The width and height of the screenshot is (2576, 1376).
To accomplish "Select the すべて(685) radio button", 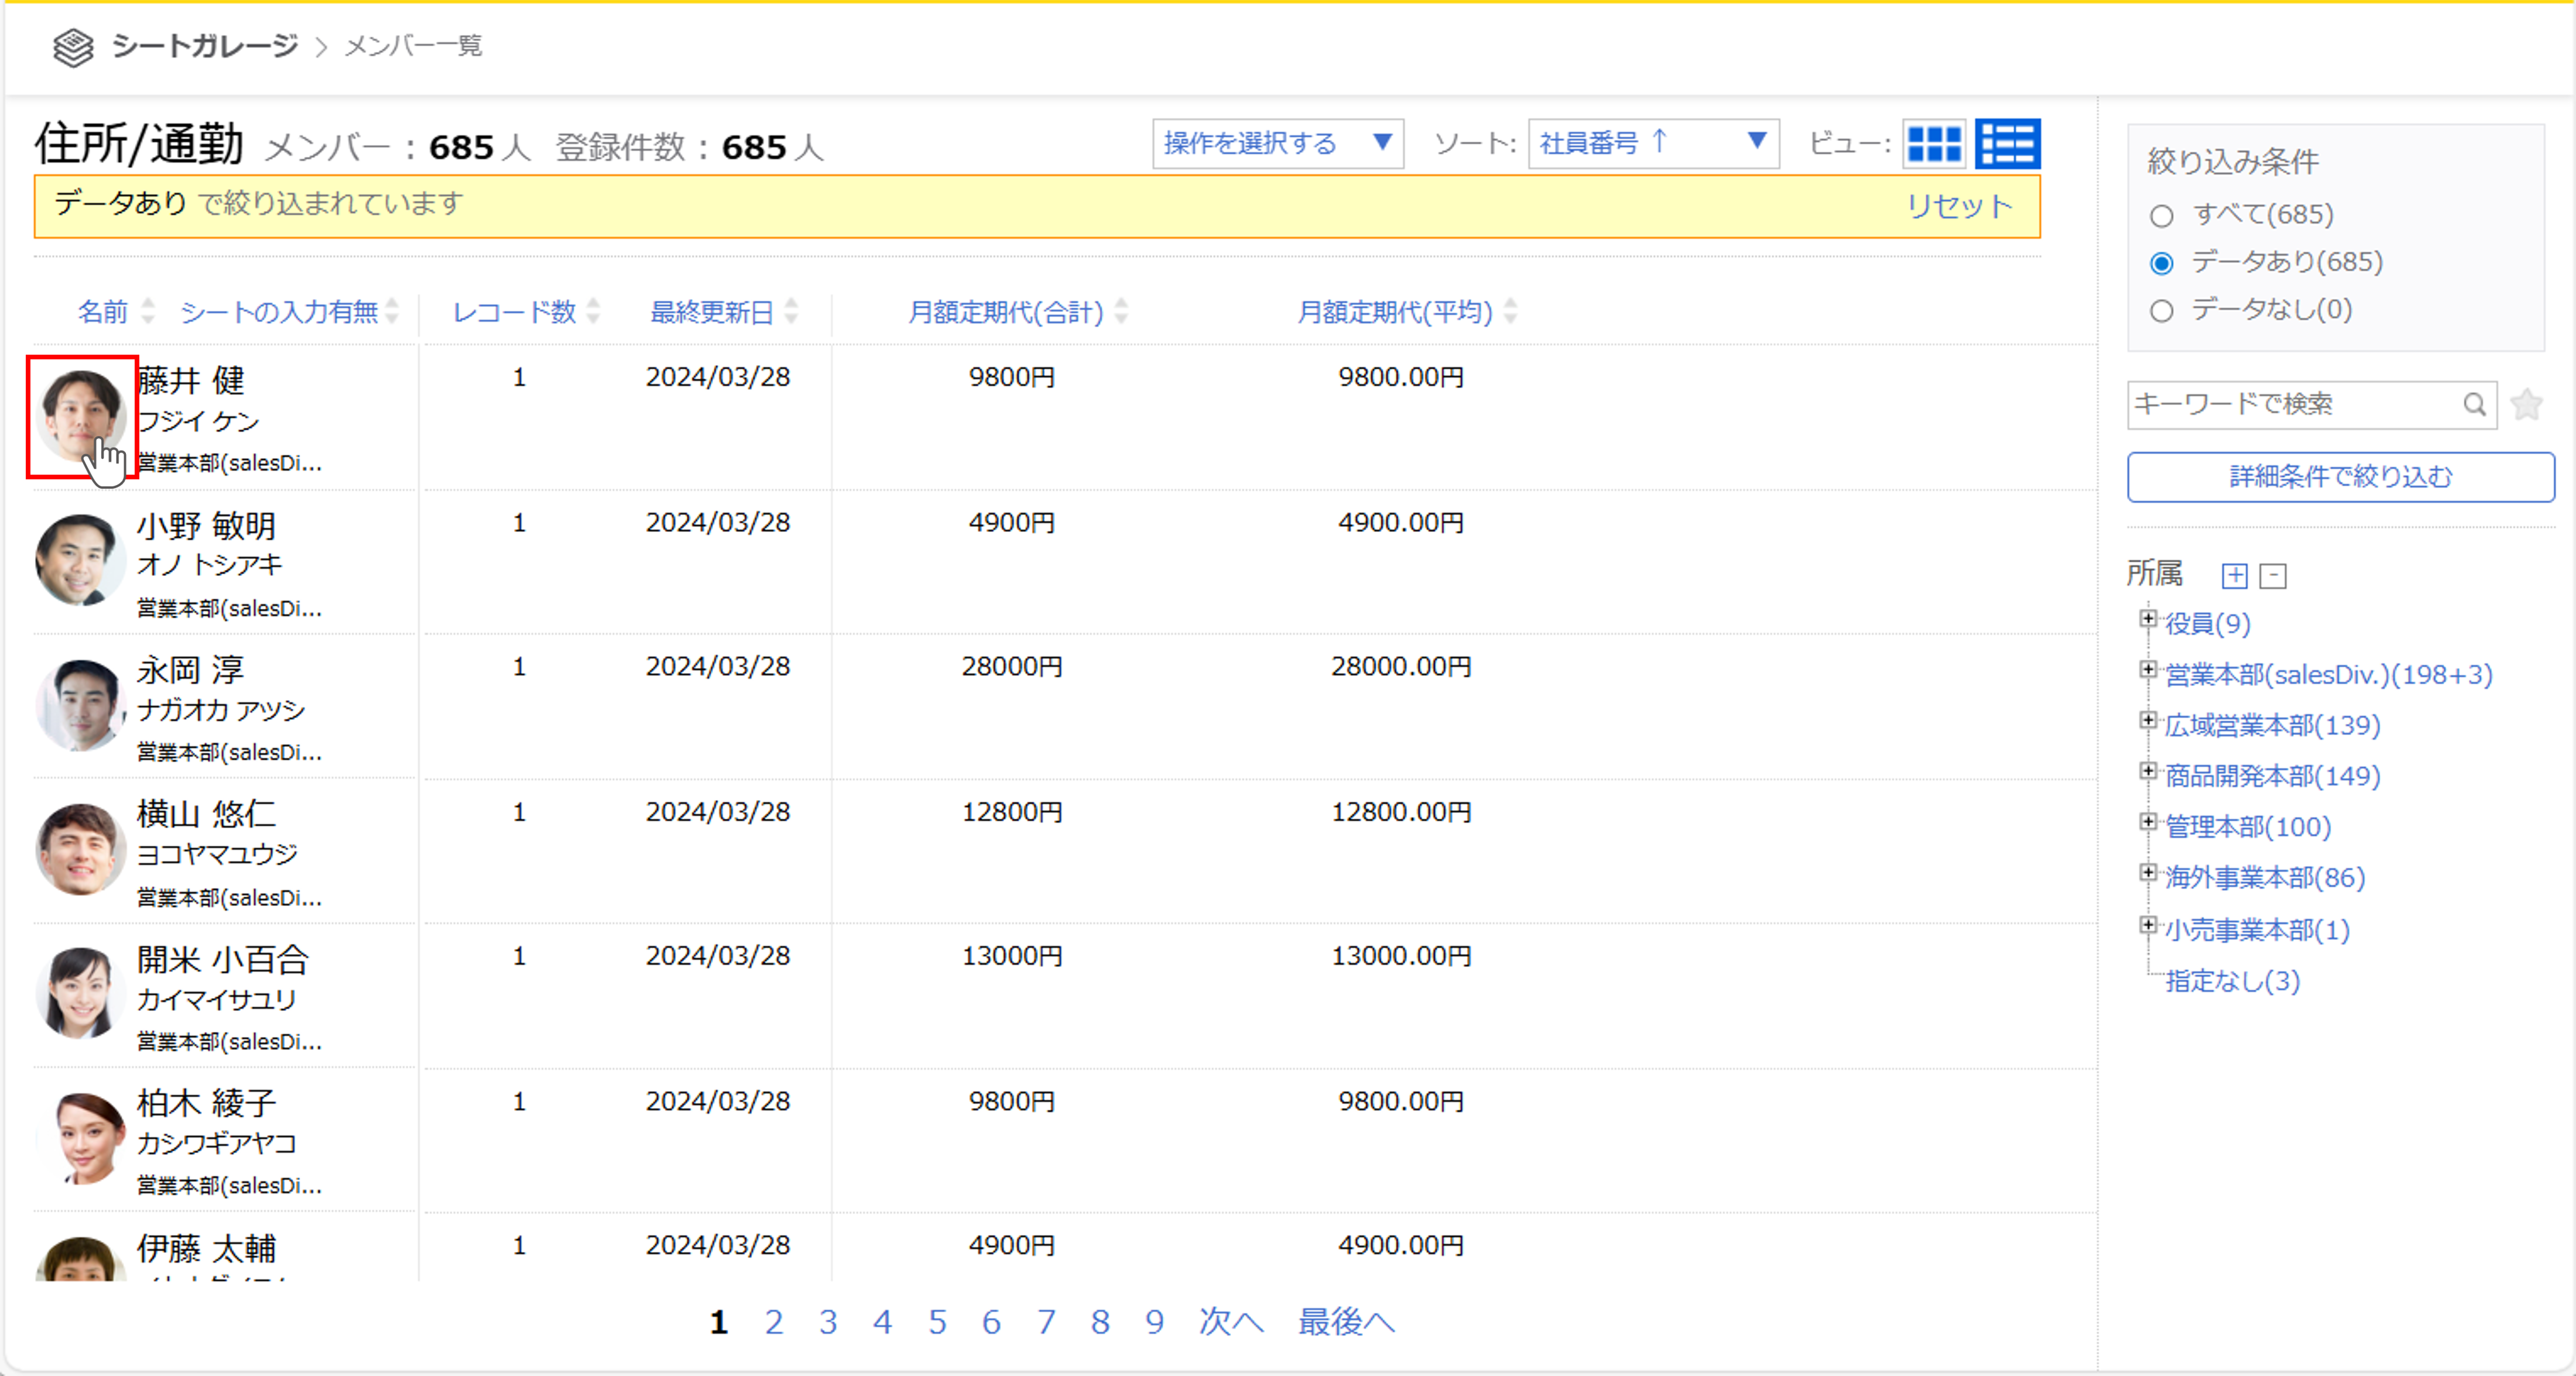I will tap(2161, 216).
